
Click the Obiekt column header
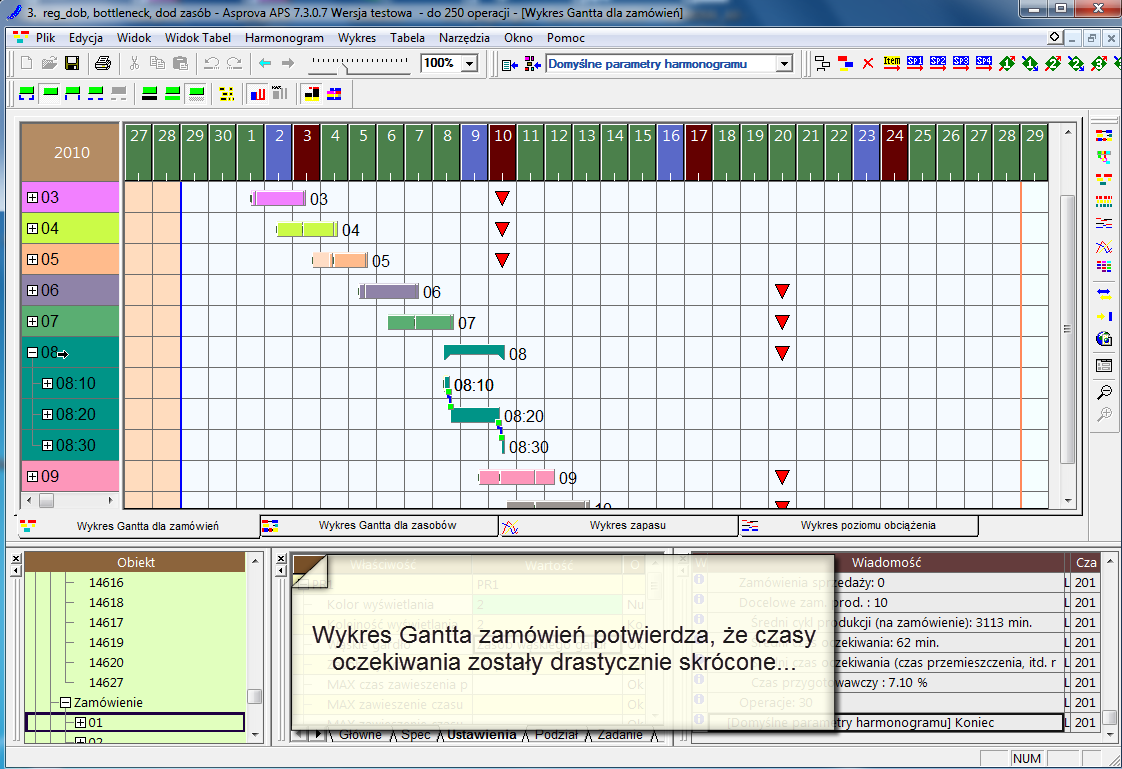(136, 562)
